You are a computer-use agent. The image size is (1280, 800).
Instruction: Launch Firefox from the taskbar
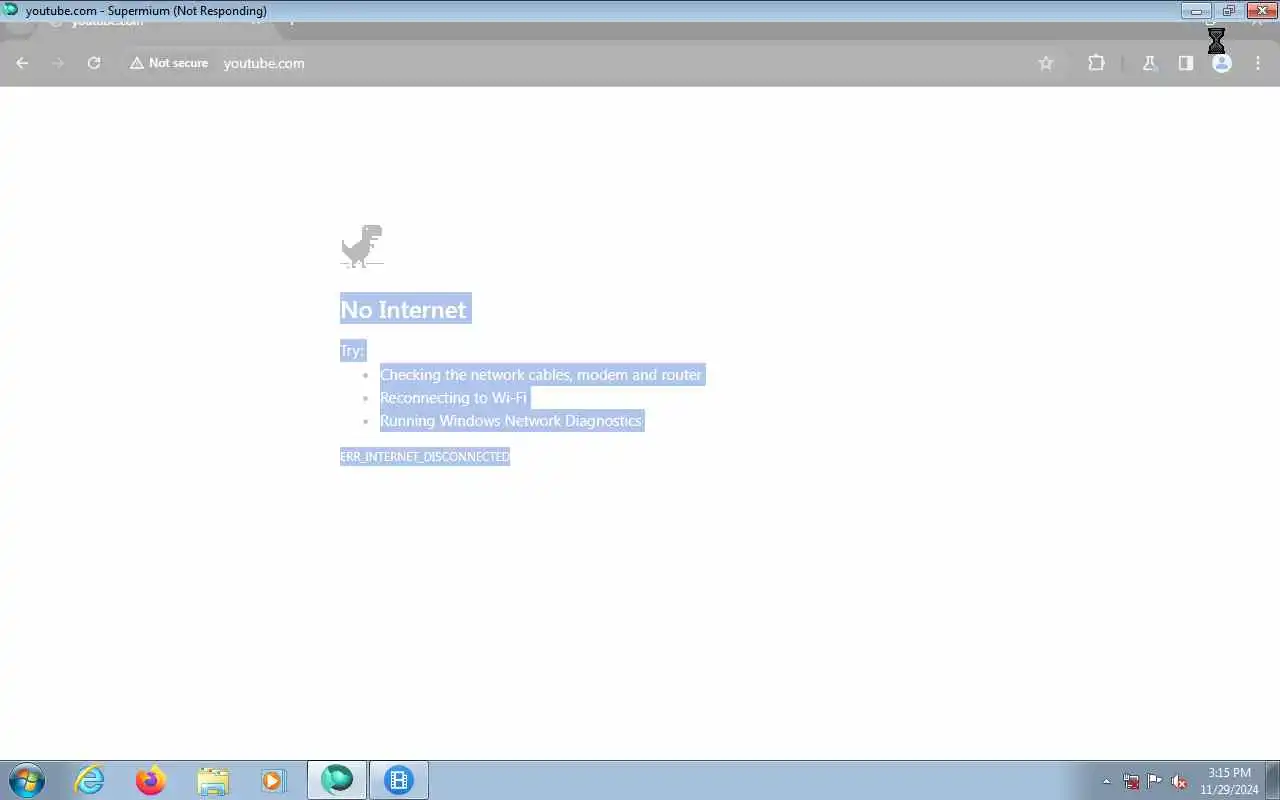pyautogui.click(x=151, y=780)
